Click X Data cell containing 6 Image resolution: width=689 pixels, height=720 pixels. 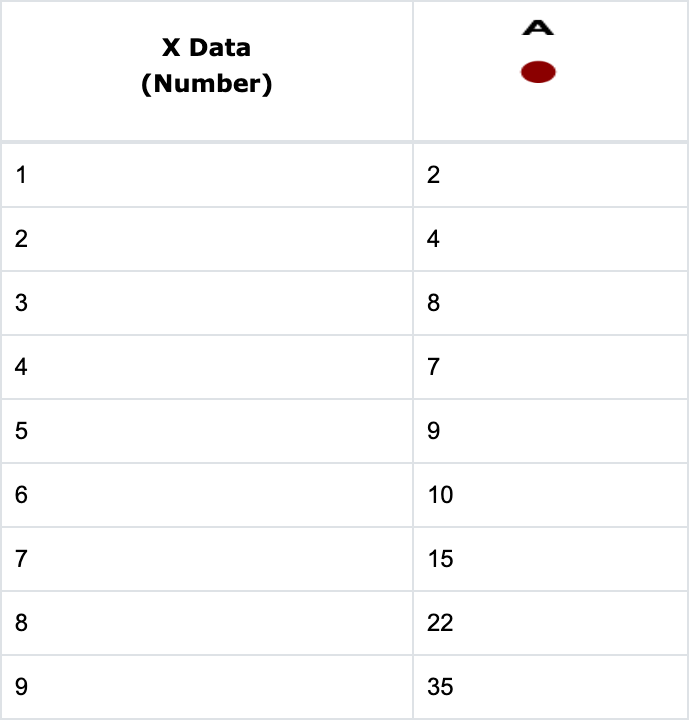click(206, 495)
